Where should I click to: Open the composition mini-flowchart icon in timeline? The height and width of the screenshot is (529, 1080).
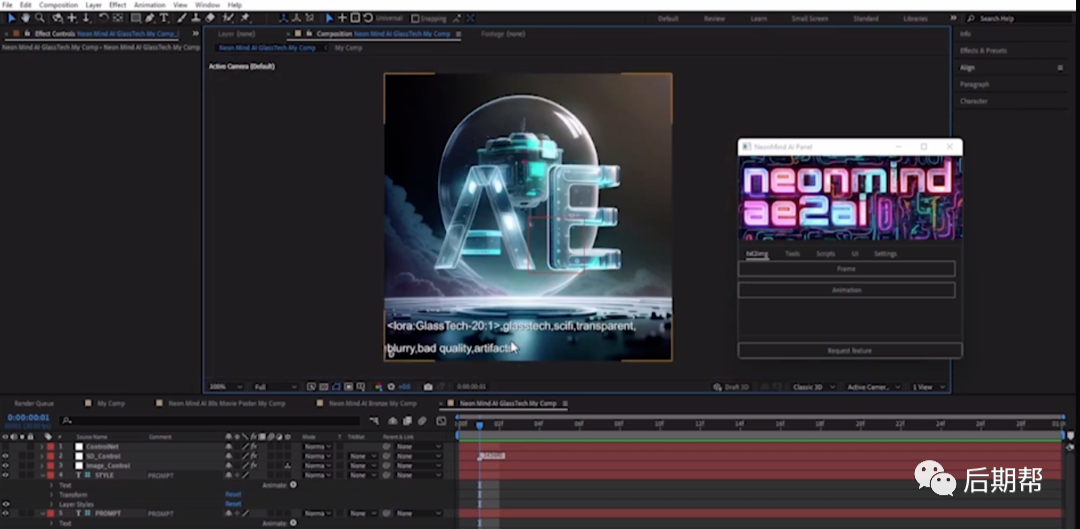(x=374, y=421)
